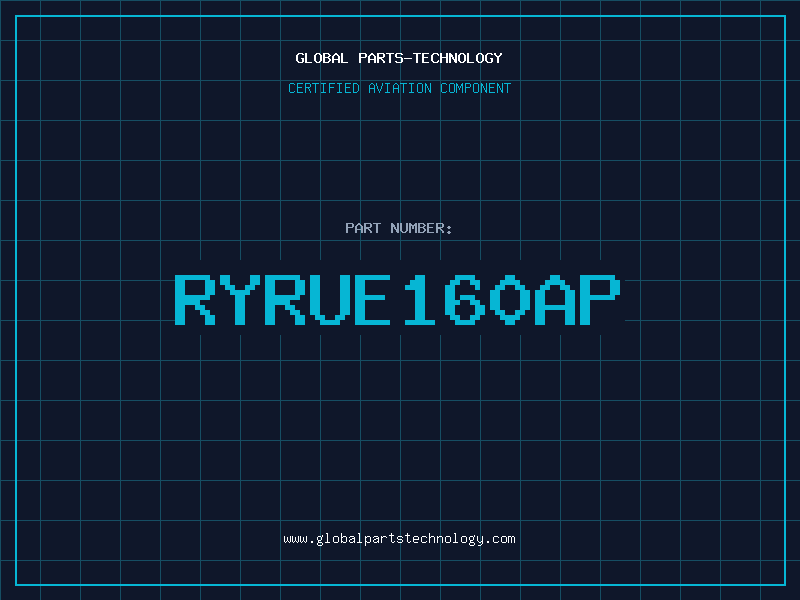
Task: Open the www.globalpartstechnology.com link
Action: [399, 539]
